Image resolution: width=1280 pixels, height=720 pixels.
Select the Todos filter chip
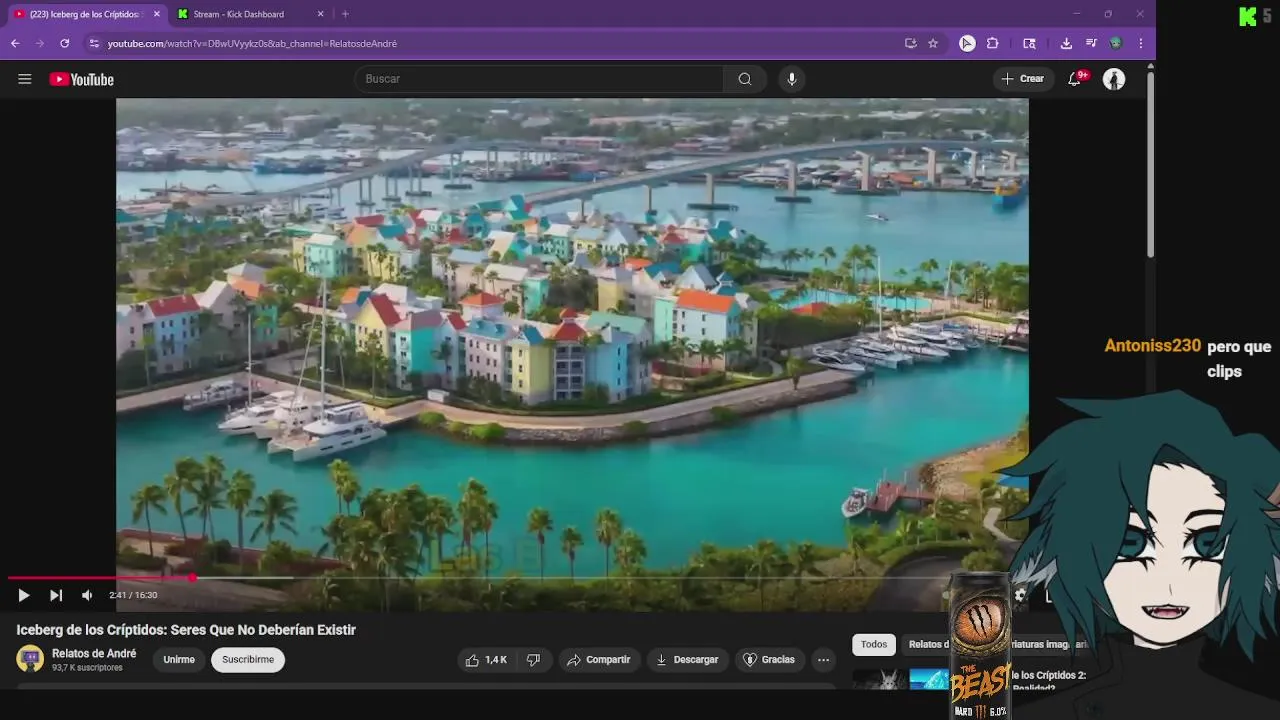pos(874,645)
